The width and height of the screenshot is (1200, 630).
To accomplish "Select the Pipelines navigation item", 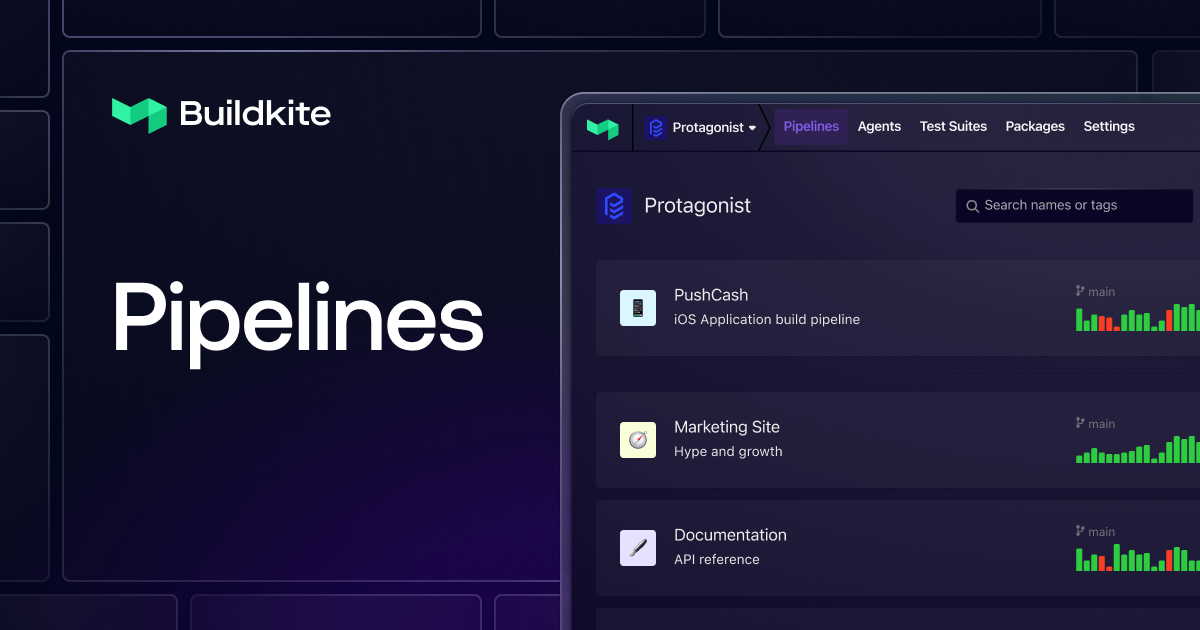I will (x=810, y=126).
